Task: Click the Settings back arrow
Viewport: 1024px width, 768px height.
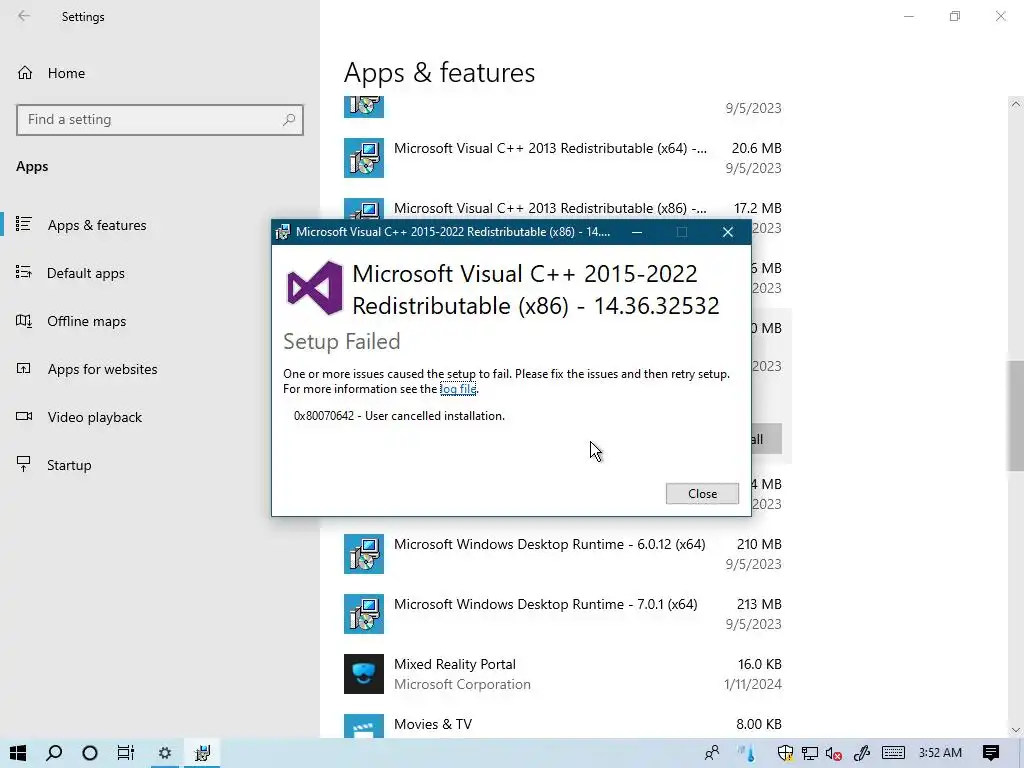Action: pyautogui.click(x=24, y=16)
